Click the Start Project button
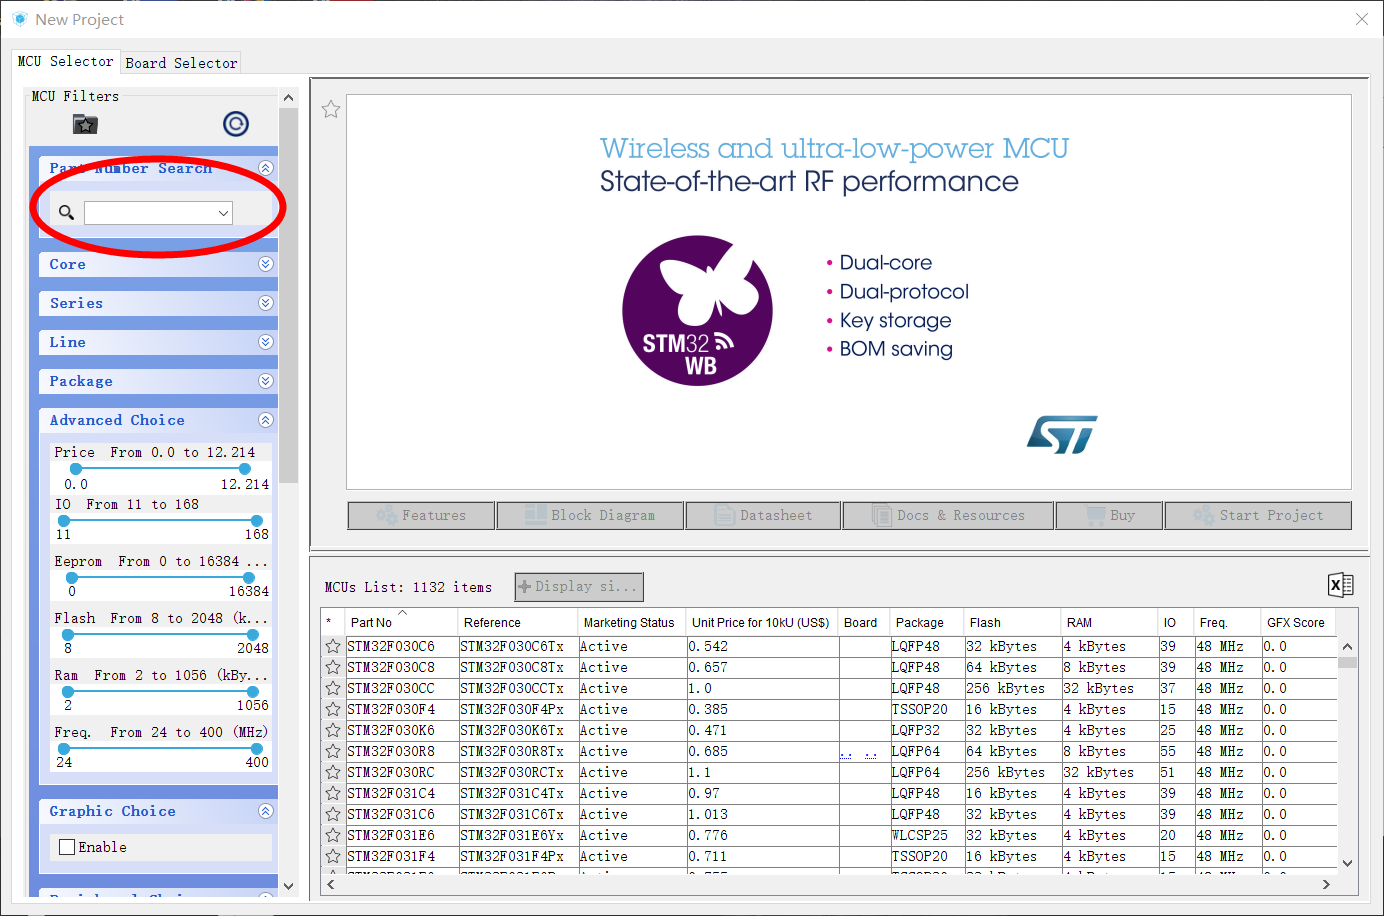 click(x=1258, y=516)
